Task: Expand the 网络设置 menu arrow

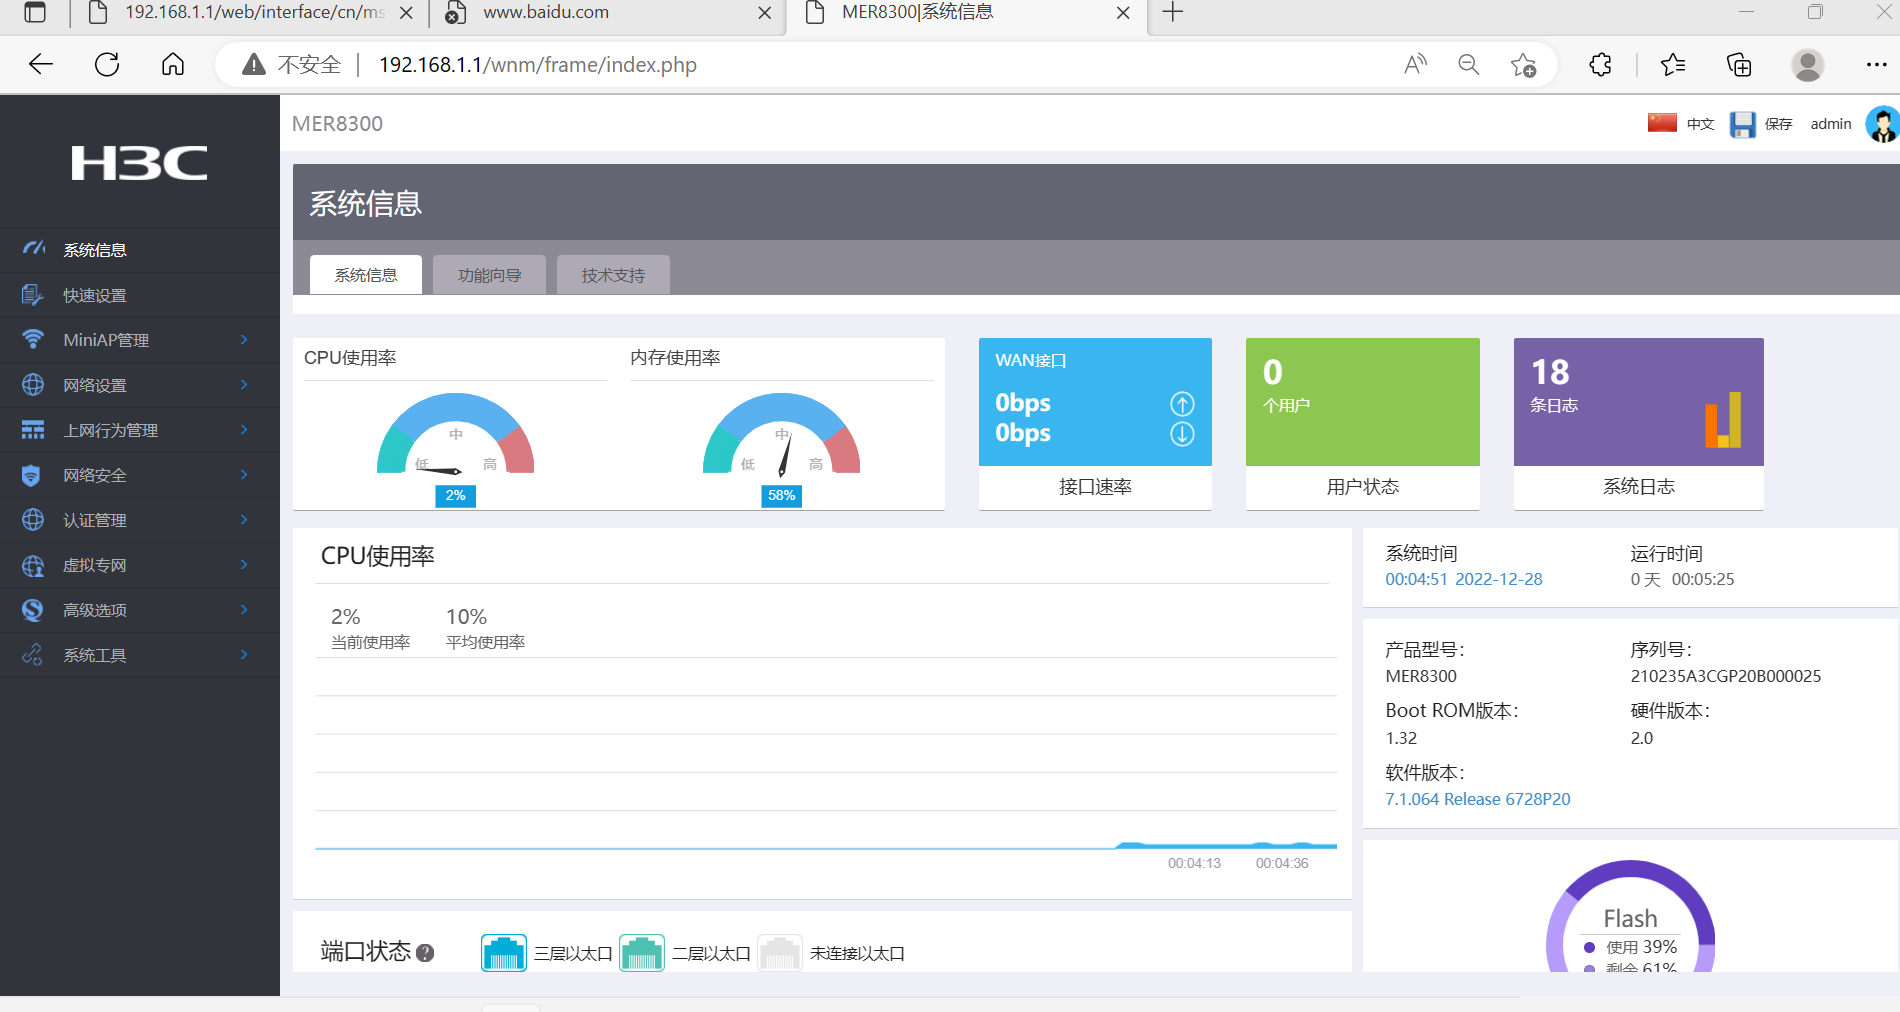Action: pos(244,385)
